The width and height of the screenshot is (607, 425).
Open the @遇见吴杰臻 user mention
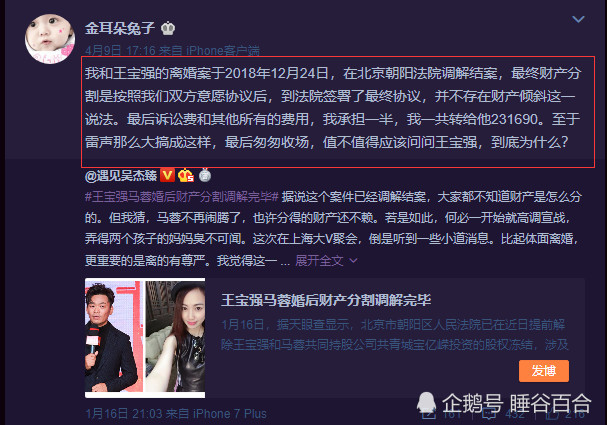coord(121,176)
